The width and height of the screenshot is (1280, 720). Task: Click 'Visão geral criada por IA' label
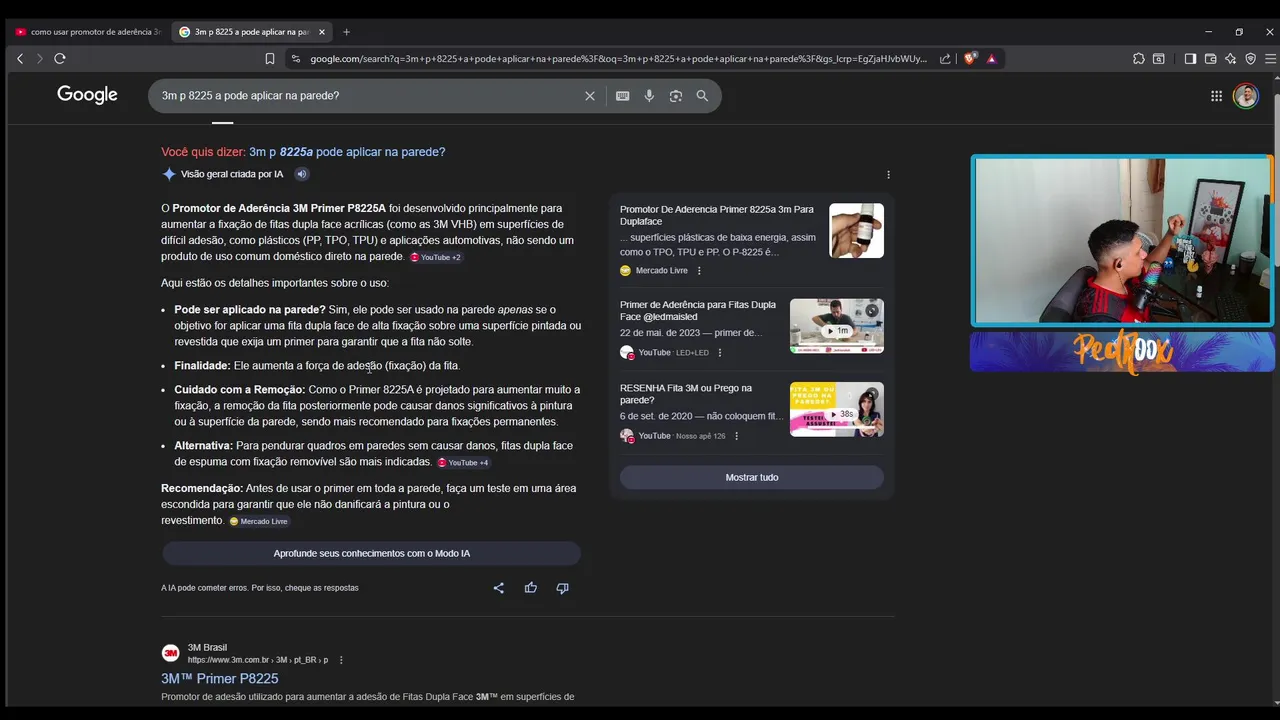click(232, 174)
